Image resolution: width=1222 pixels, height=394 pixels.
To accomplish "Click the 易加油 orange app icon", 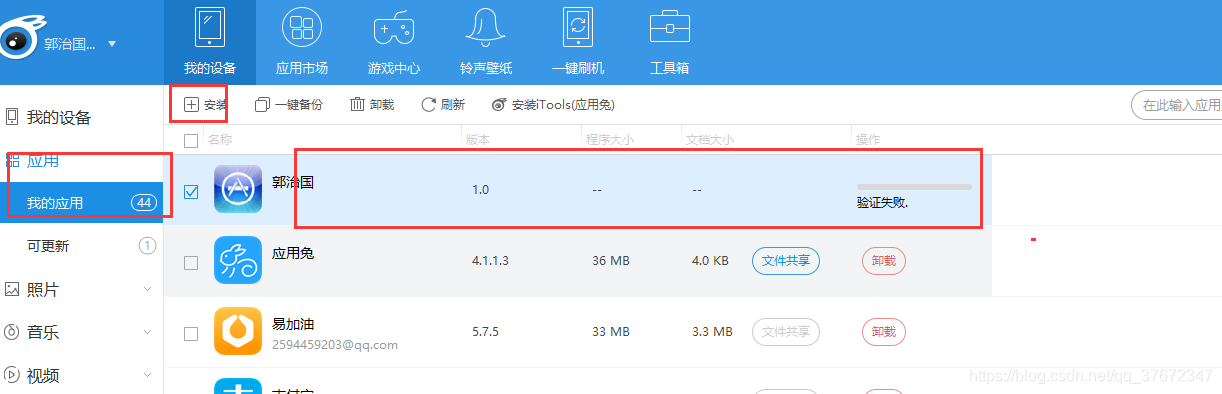I will pyautogui.click(x=238, y=331).
